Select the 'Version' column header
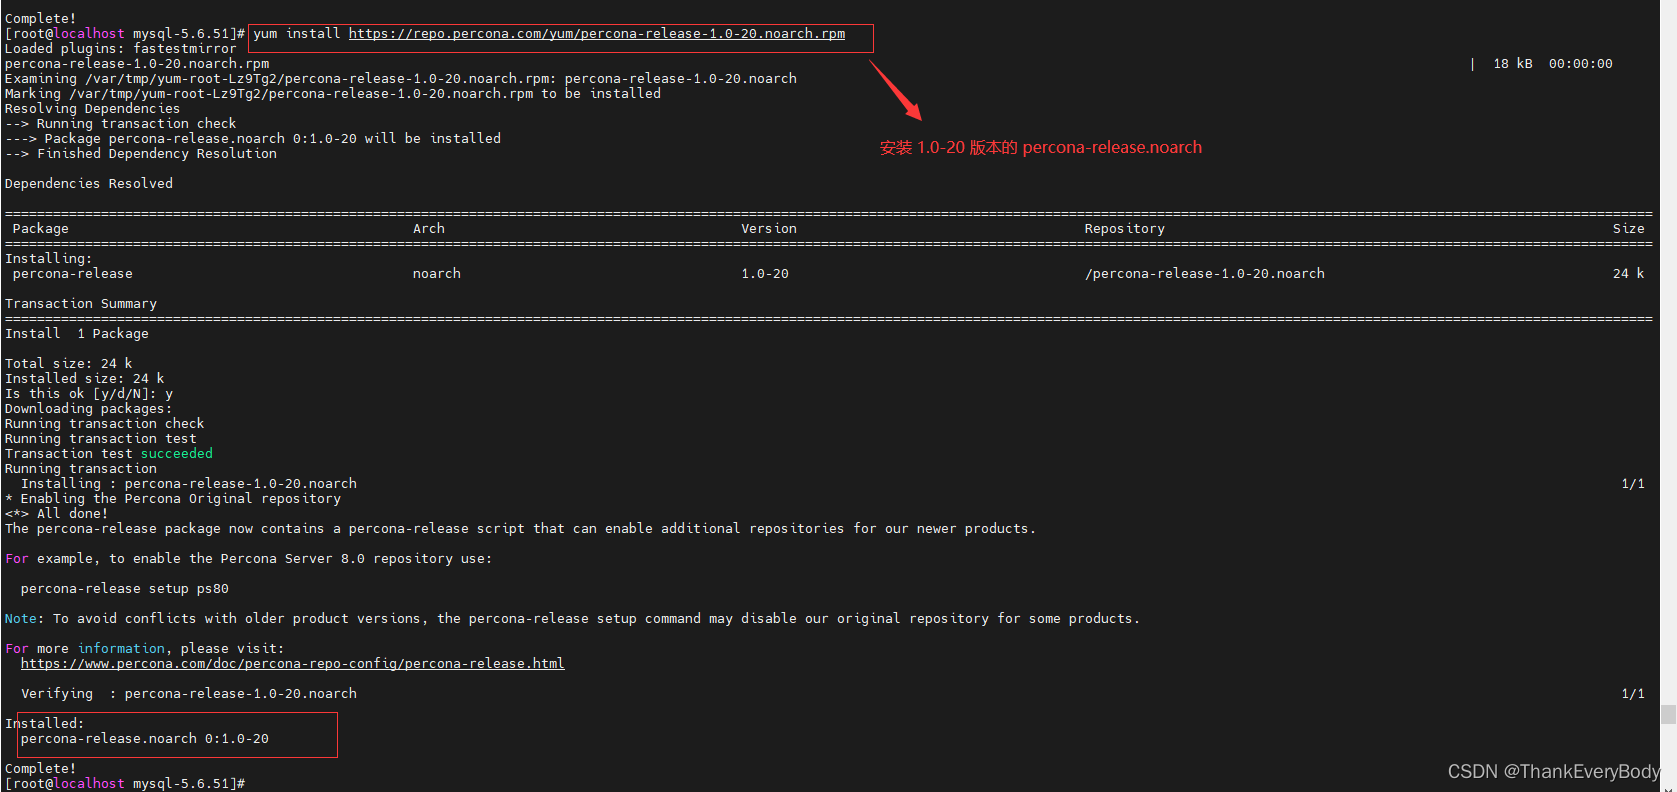1677x792 pixels. click(x=769, y=229)
